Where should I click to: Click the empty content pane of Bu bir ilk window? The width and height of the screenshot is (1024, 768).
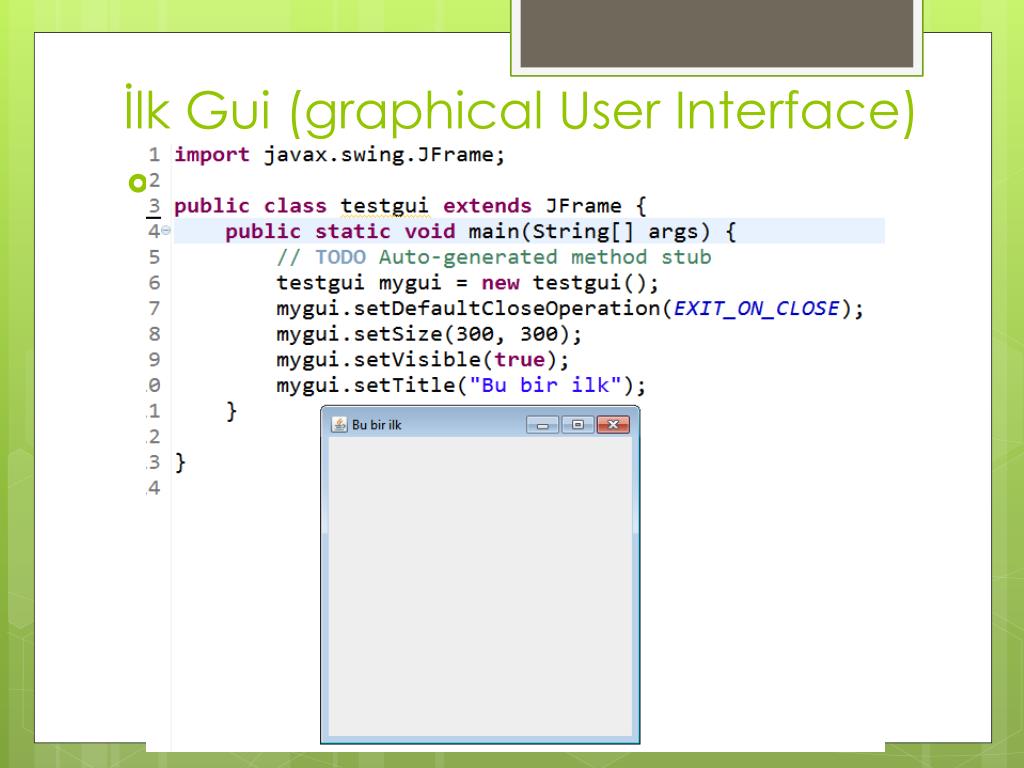coord(480,586)
